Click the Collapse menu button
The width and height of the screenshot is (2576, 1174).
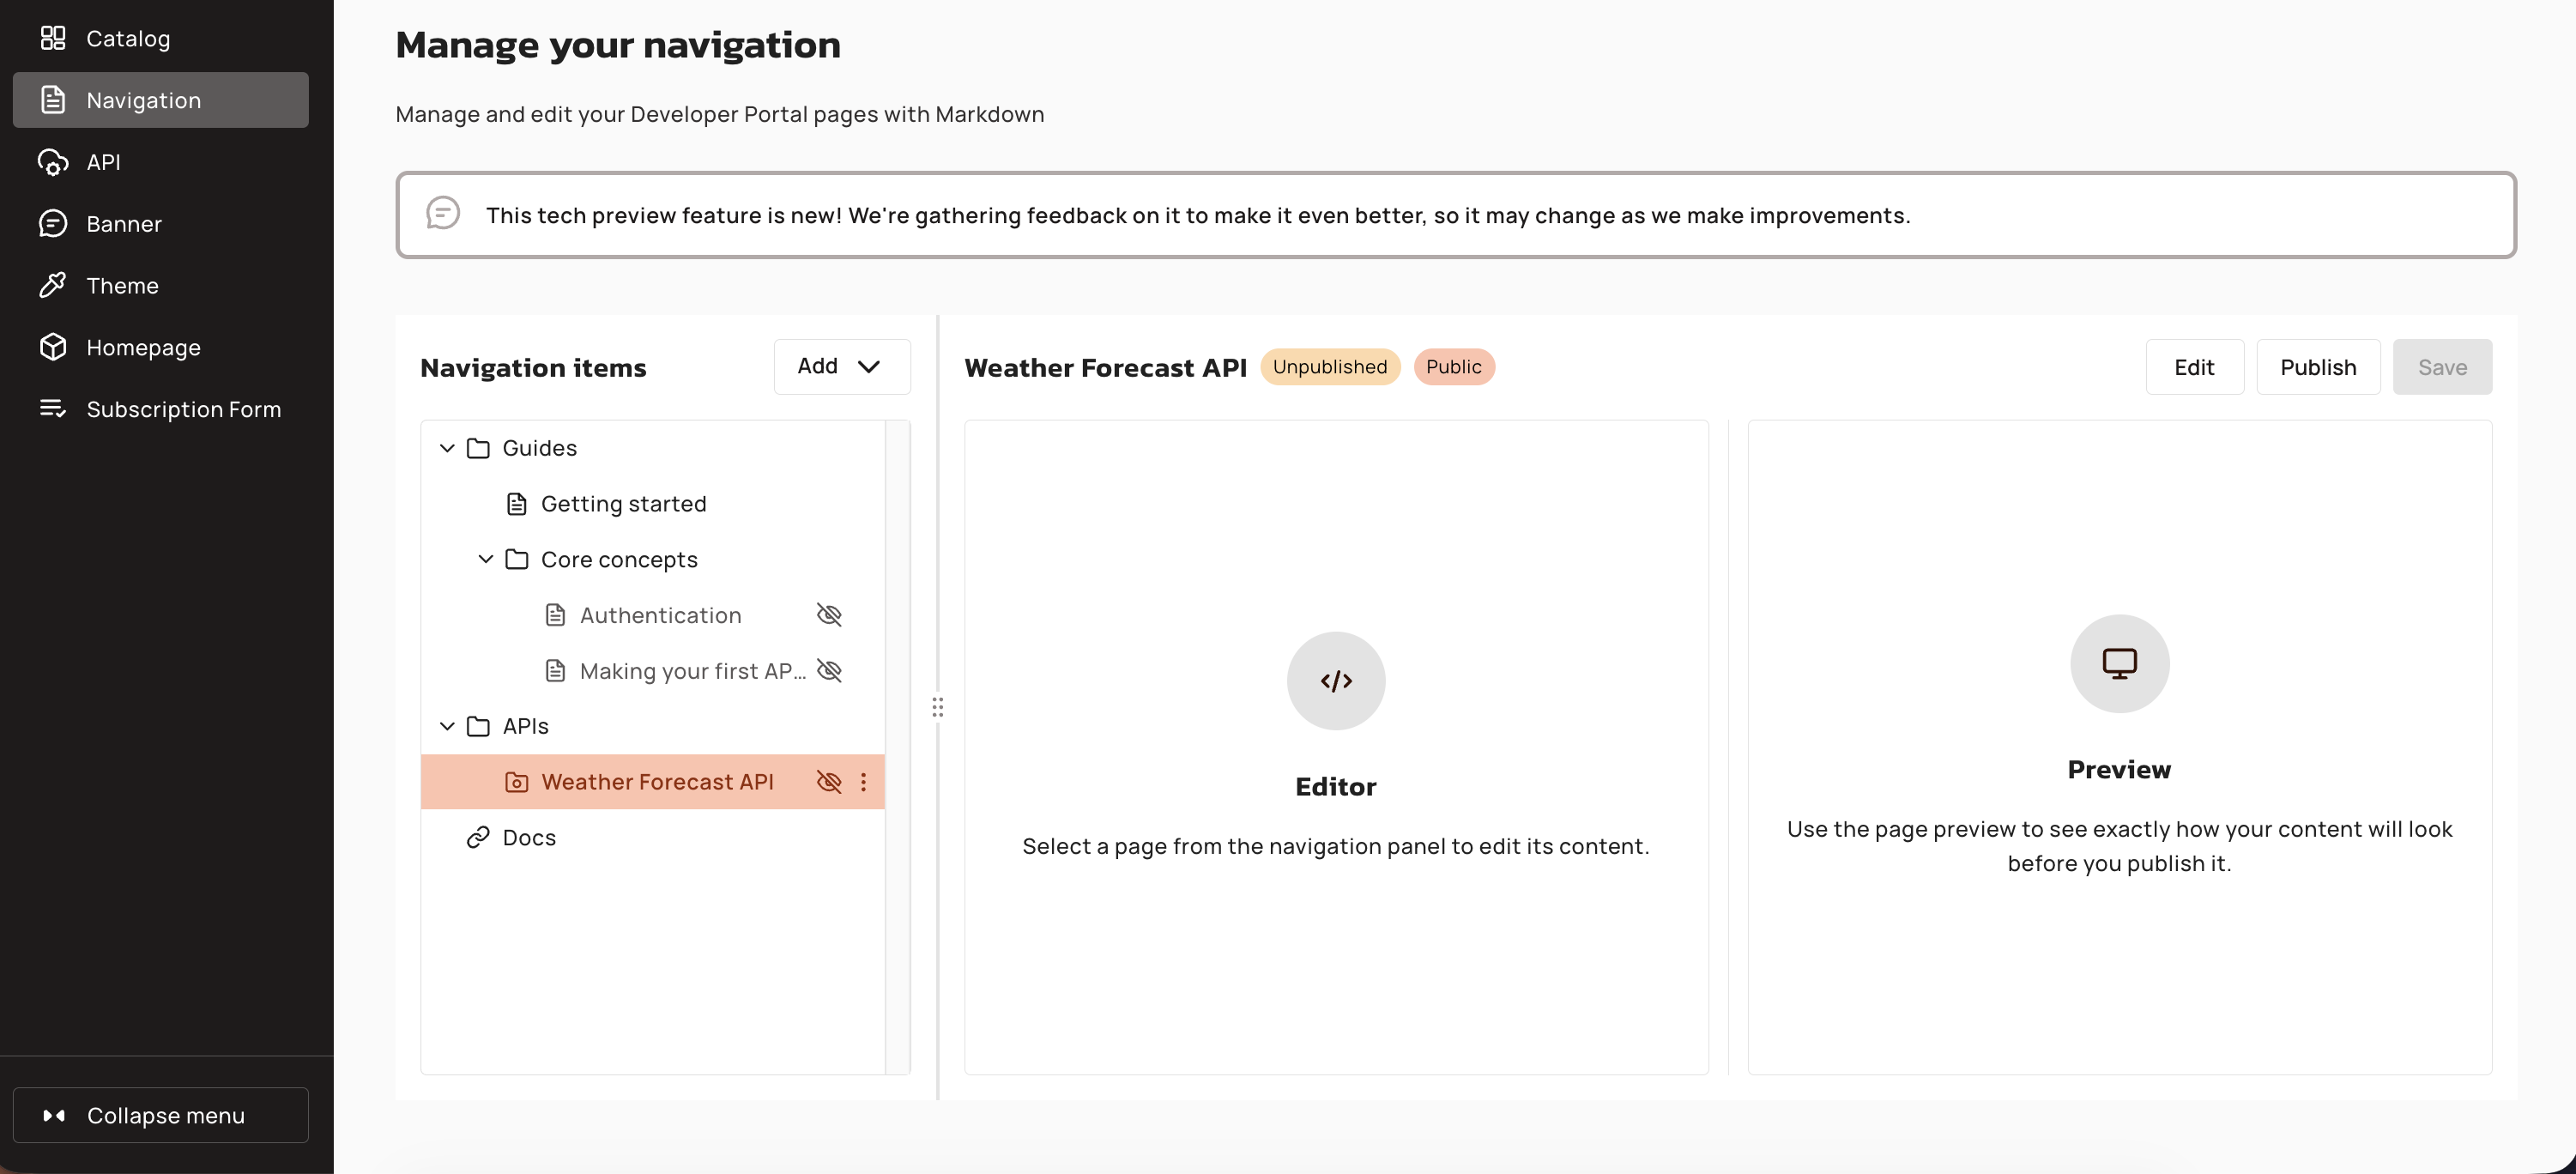160,1115
